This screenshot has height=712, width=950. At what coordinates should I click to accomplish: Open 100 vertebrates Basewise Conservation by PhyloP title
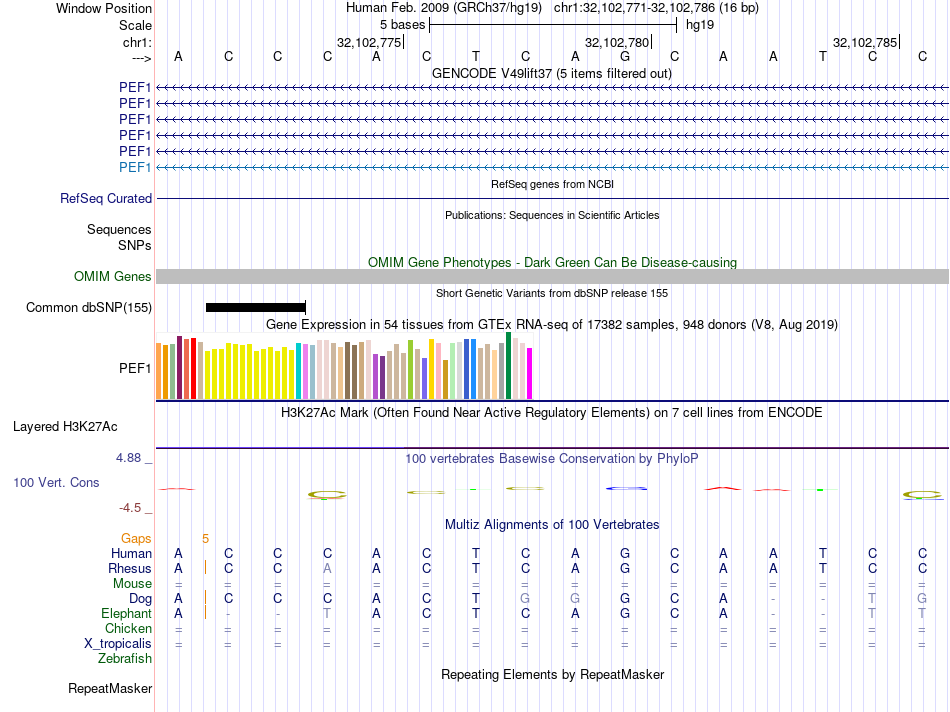point(551,459)
